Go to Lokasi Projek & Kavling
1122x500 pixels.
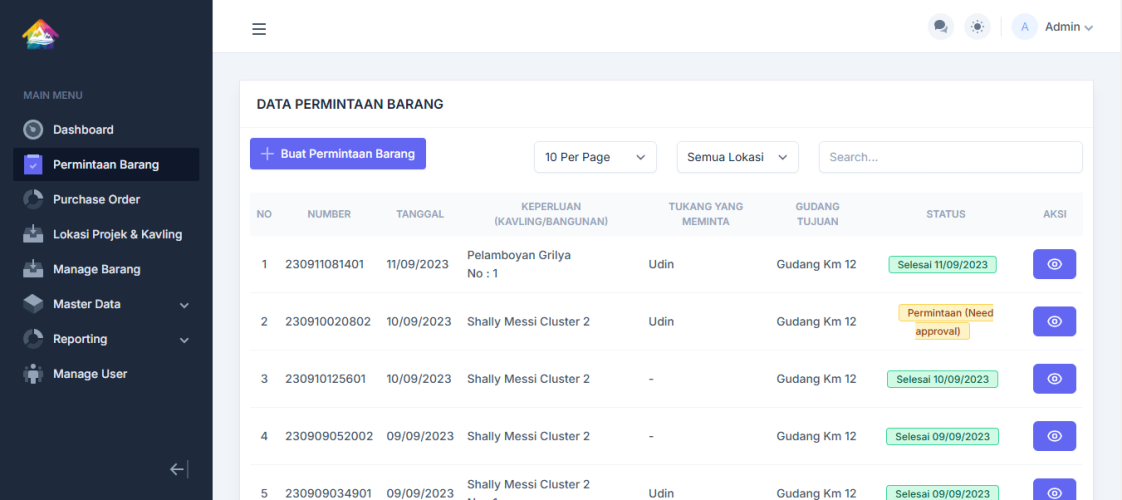[x=117, y=234]
